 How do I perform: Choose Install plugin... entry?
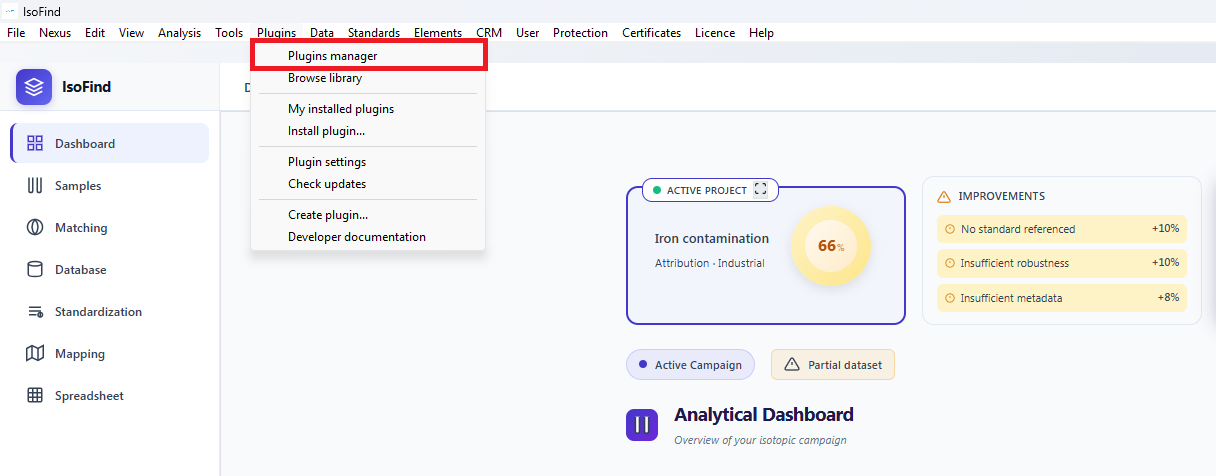368,131
